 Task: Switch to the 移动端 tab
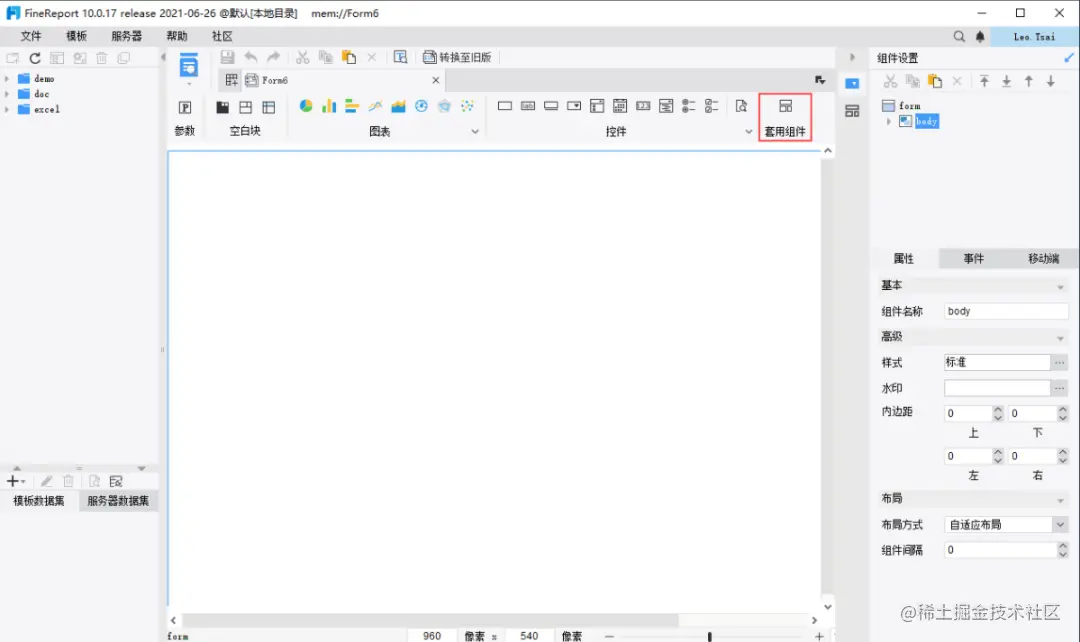coord(1043,258)
